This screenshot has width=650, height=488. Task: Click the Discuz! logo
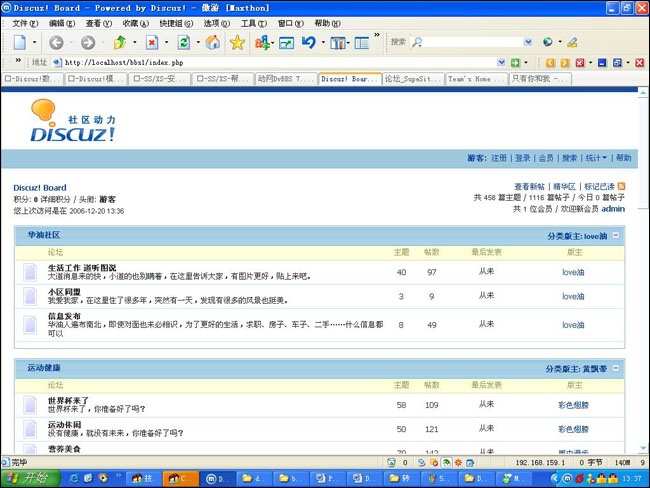73,121
